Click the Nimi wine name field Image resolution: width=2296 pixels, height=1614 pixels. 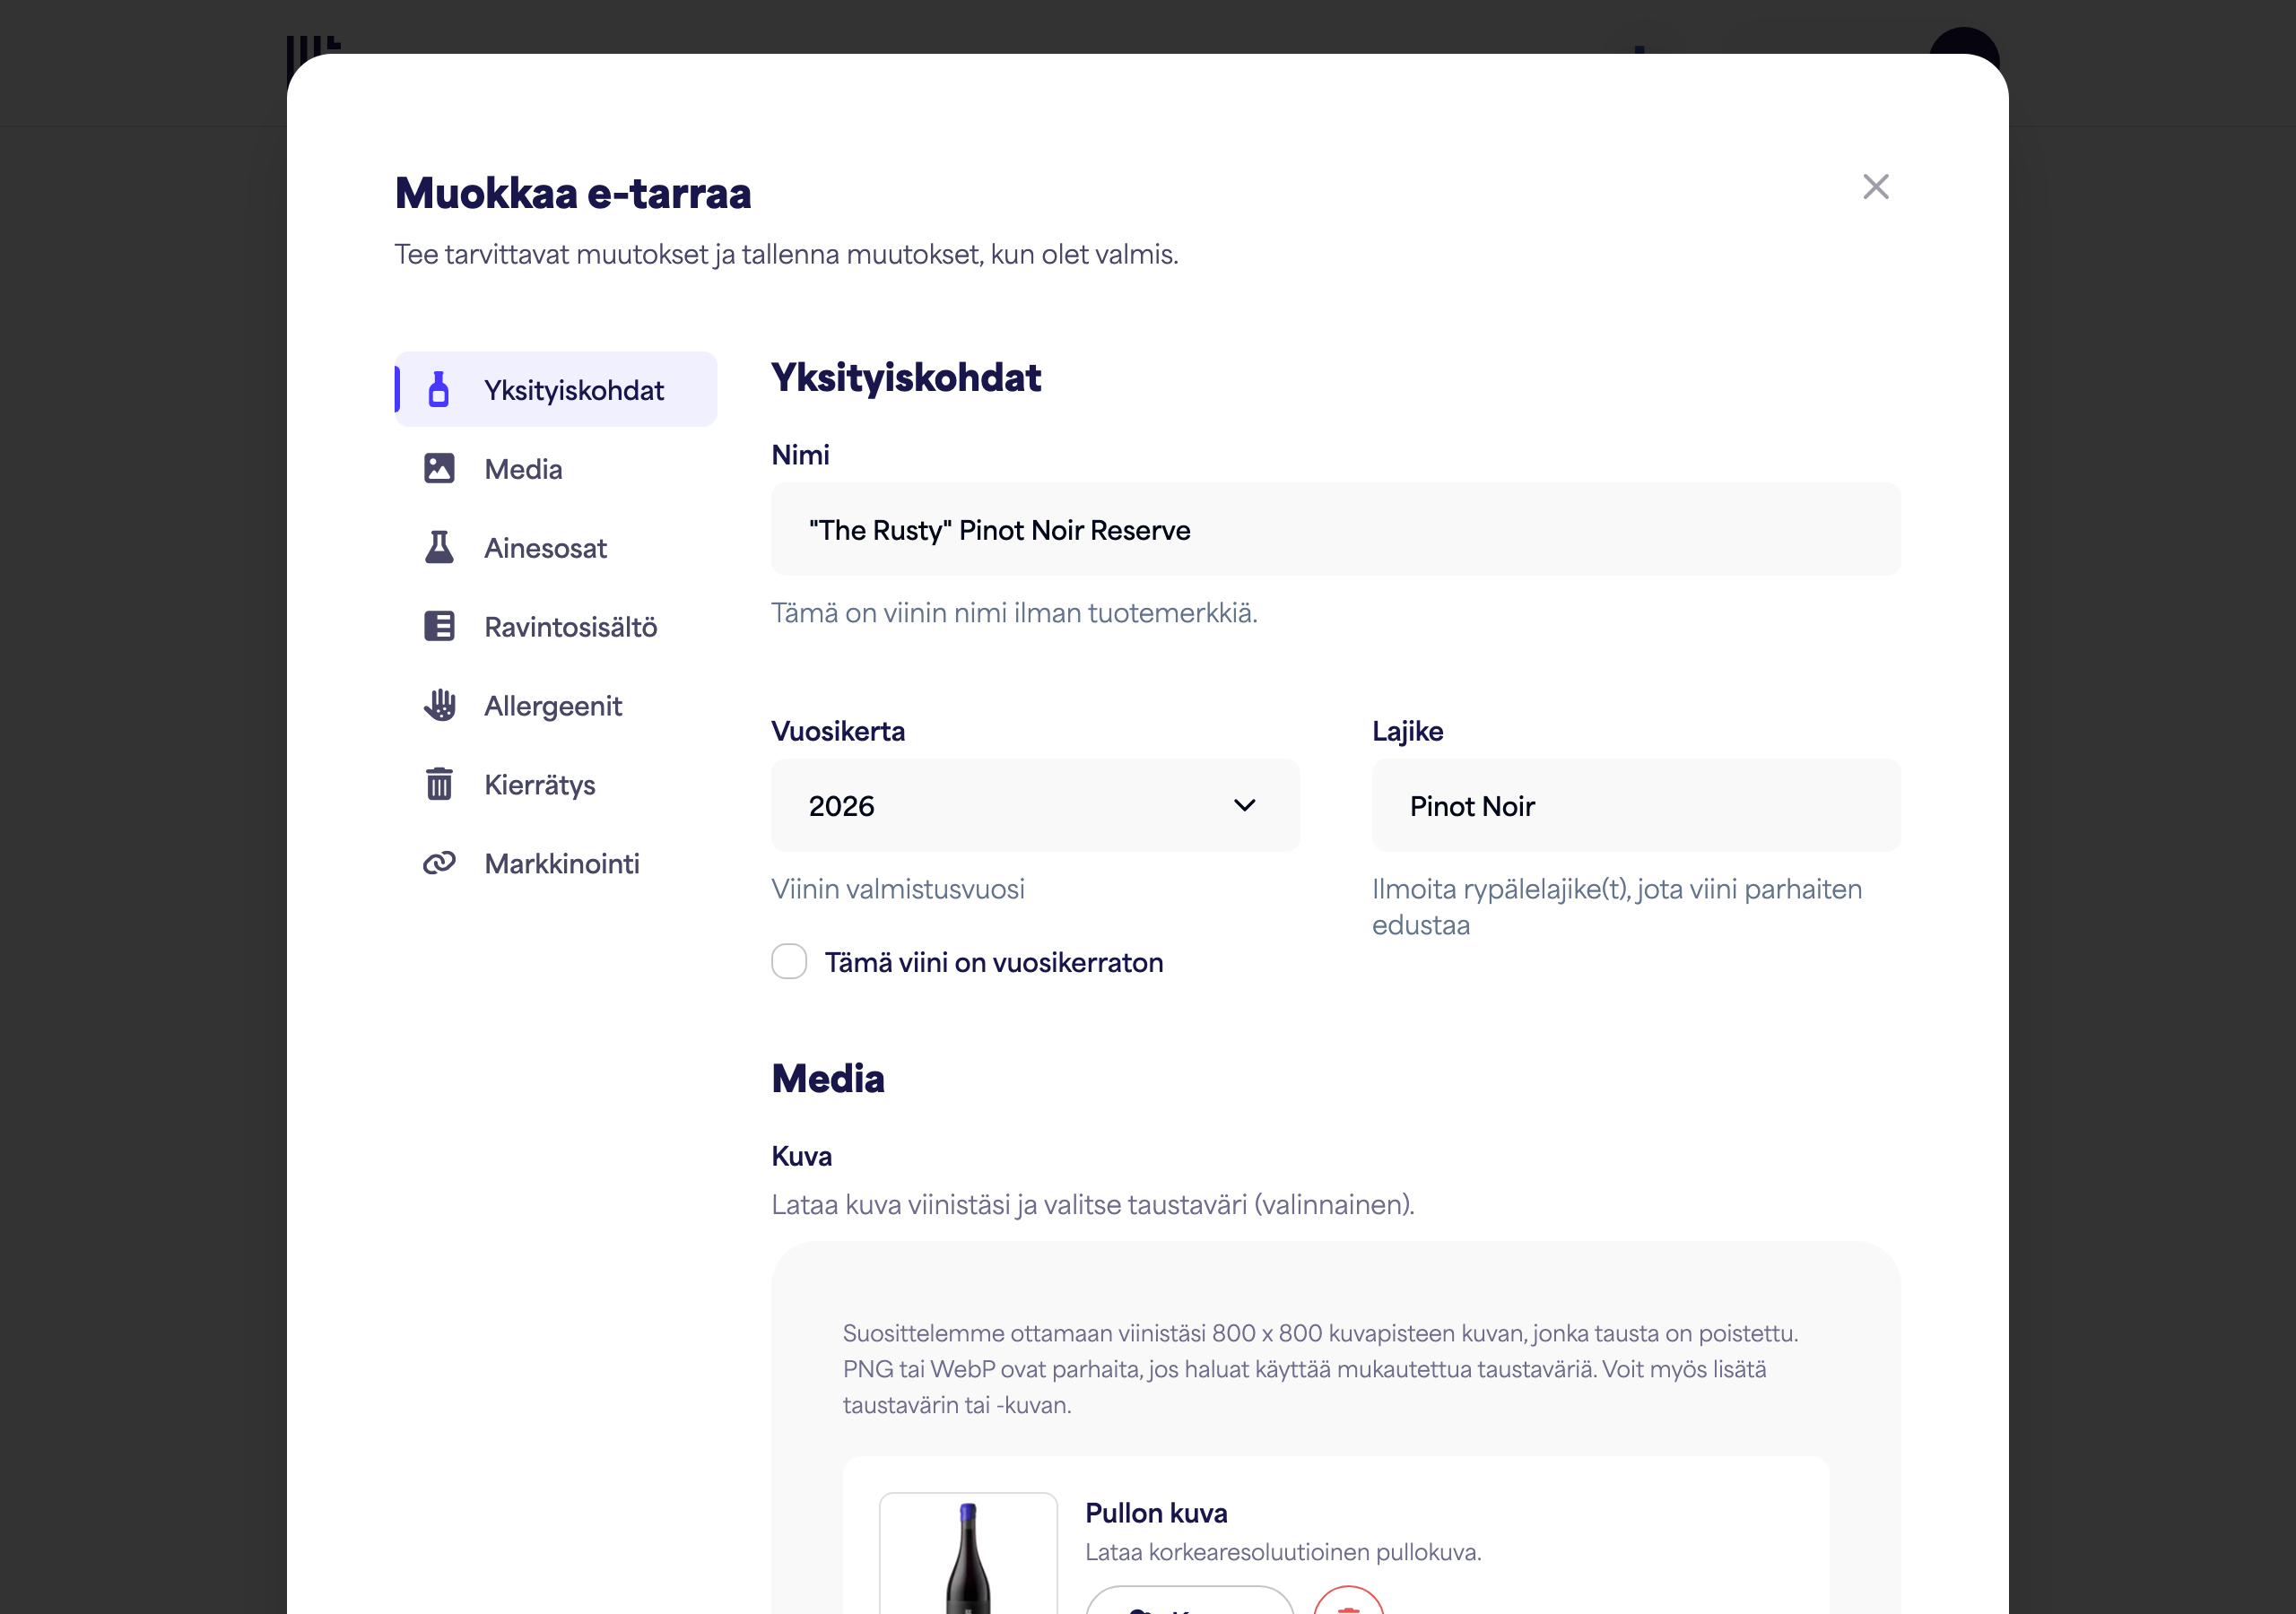click(x=1336, y=530)
